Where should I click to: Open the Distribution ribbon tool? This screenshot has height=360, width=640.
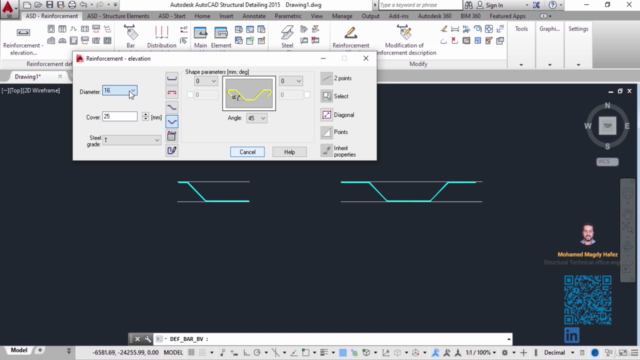pyautogui.click(x=162, y=36)
